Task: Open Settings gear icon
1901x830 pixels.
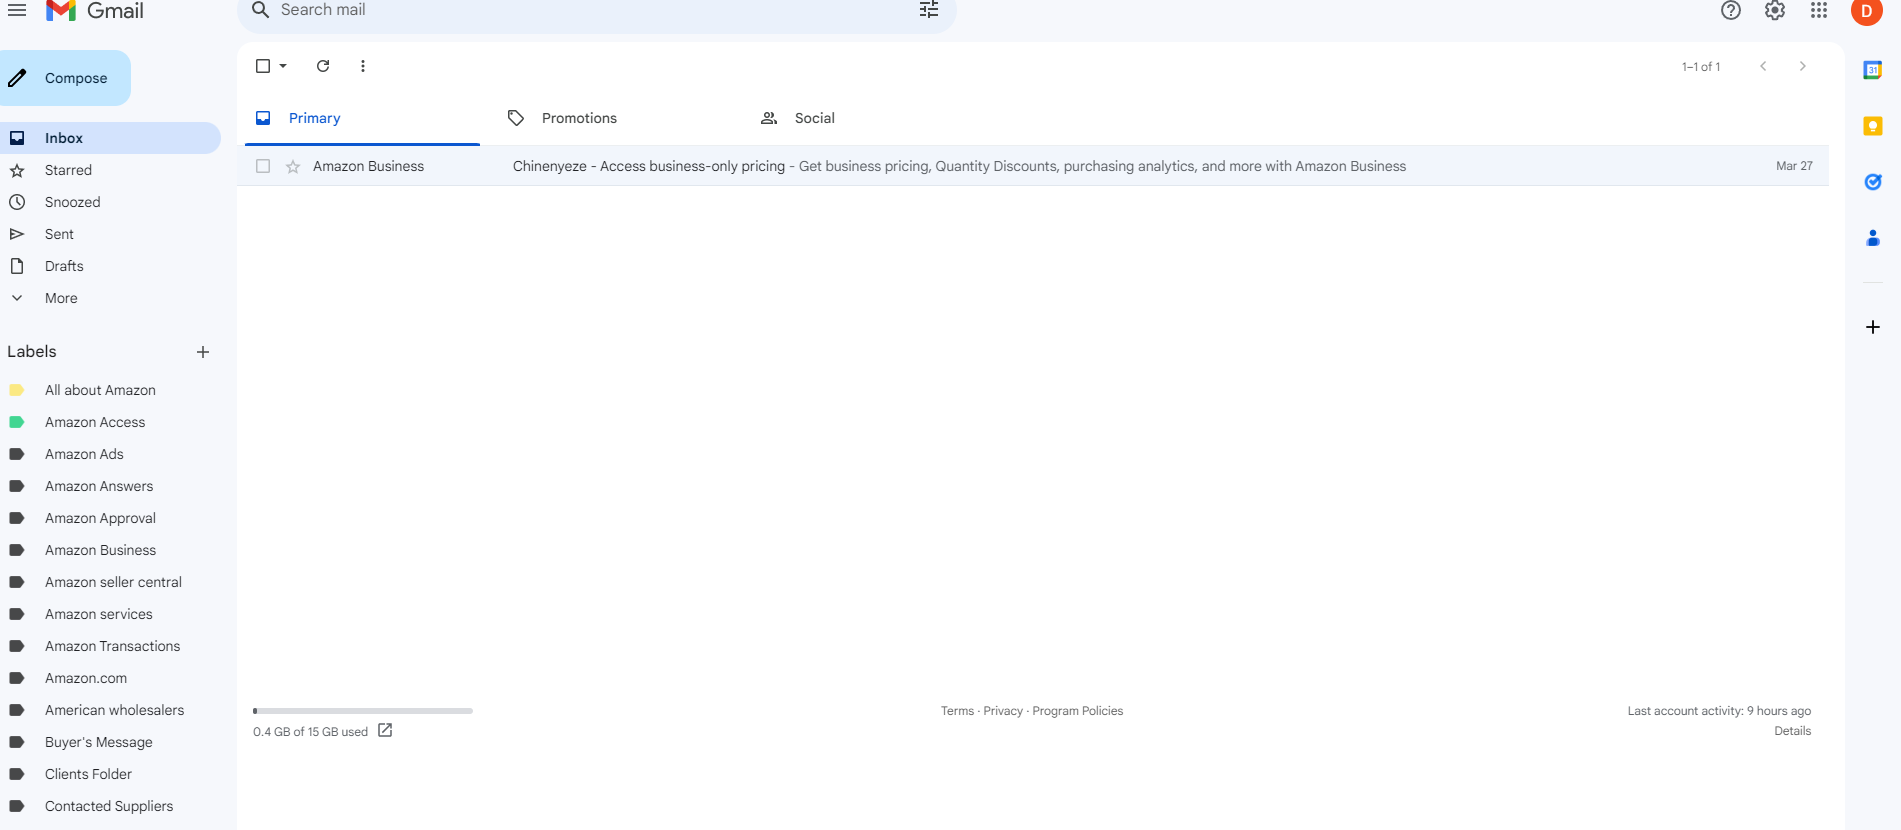Action: click(1775, 10)
